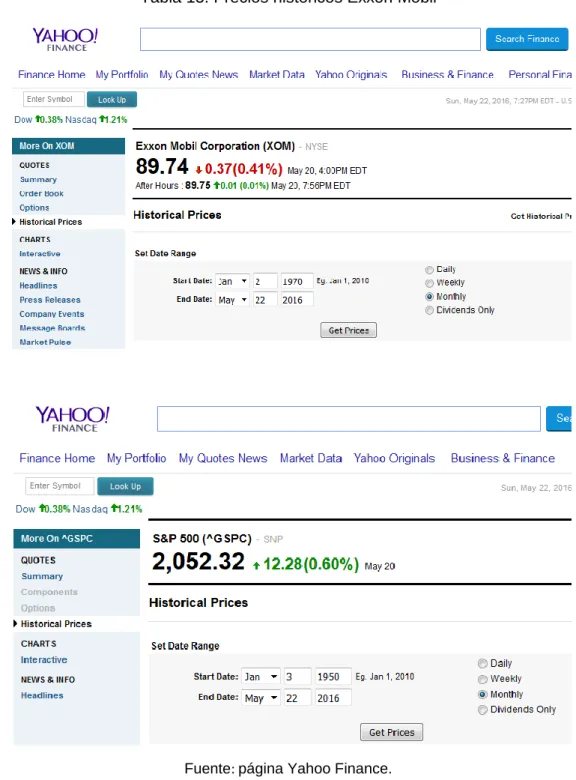This screenshot has height=780, width=576.
Task: Open Business & Finance in the S&P 500 page navigation
Action: tap(502, 458)
